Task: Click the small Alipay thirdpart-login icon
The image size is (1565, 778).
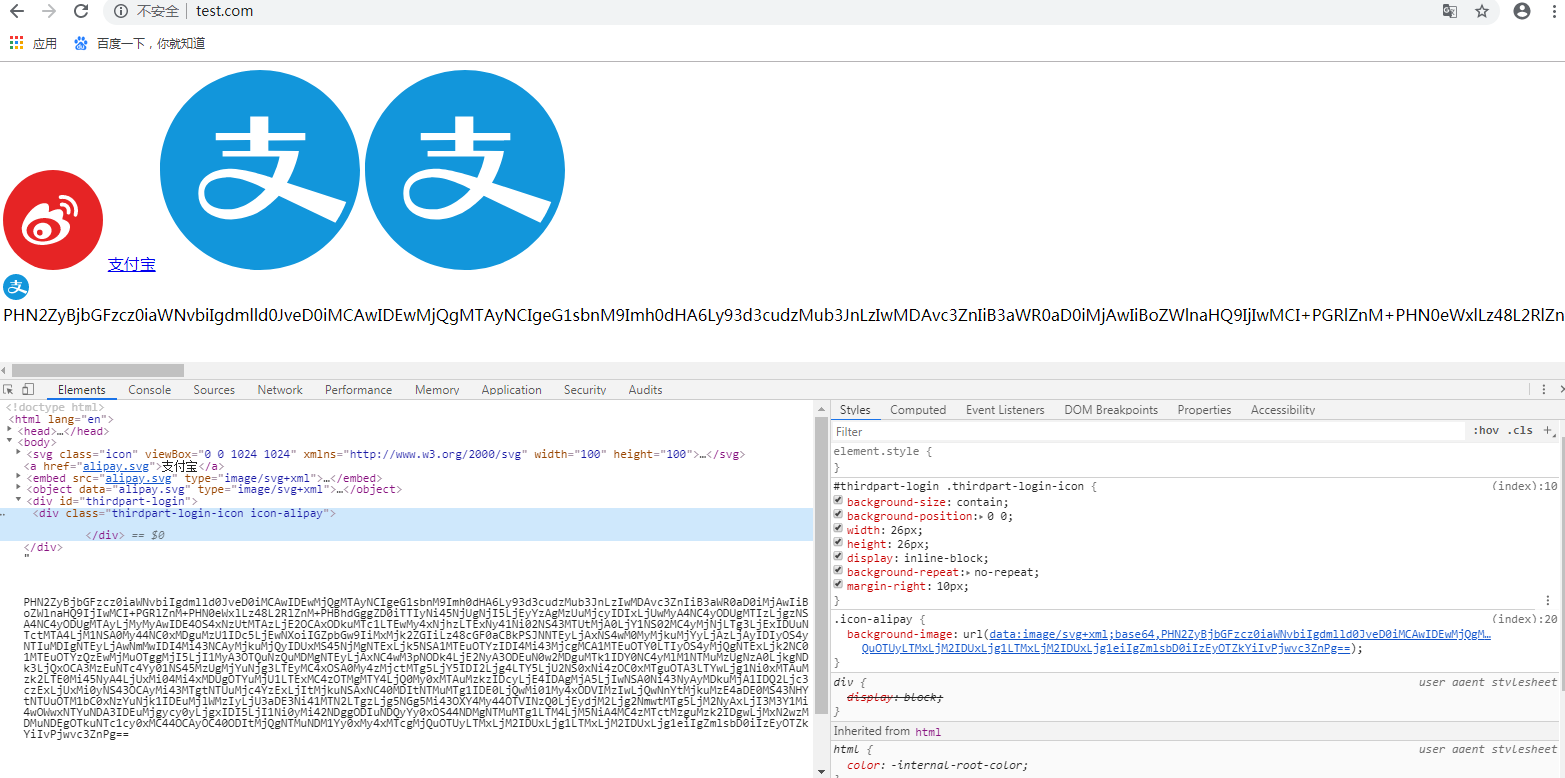Action: [x=16, y=287]
